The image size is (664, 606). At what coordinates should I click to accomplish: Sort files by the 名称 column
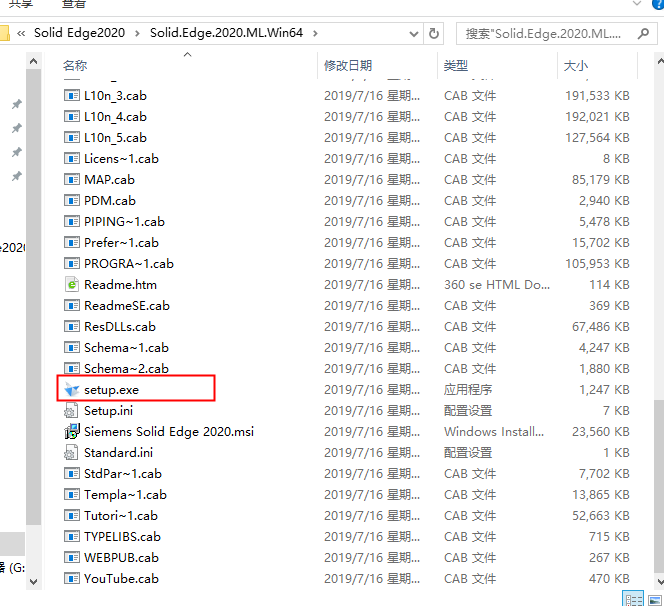[x=75, y=66]
